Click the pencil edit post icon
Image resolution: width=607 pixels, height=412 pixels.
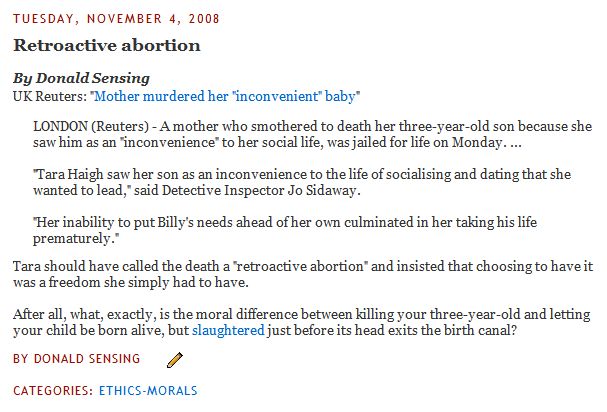click(x=175, y=360)
